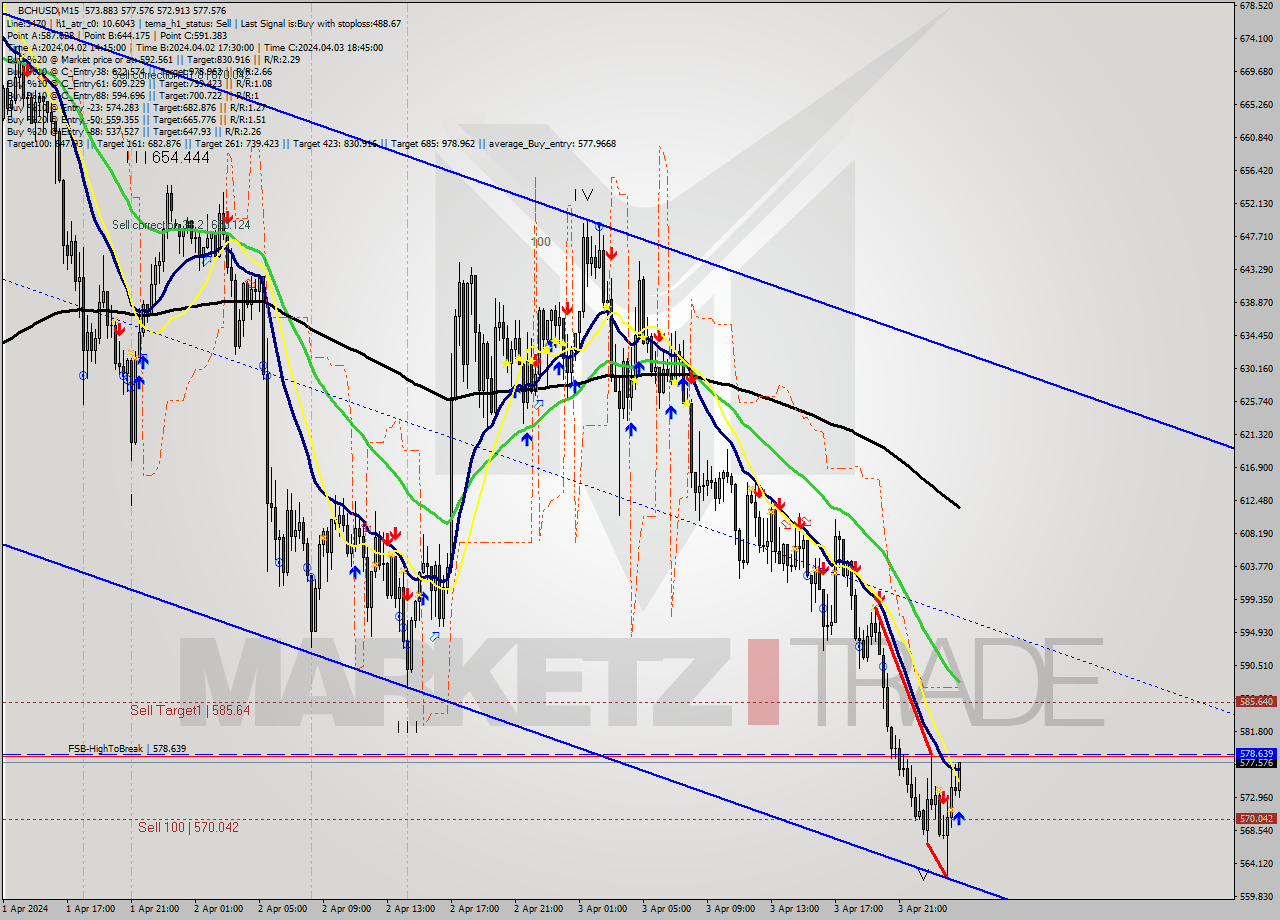Click the red 585.640 price tag
Screen dimensions: 1280x920
[x=1256, y=701]
